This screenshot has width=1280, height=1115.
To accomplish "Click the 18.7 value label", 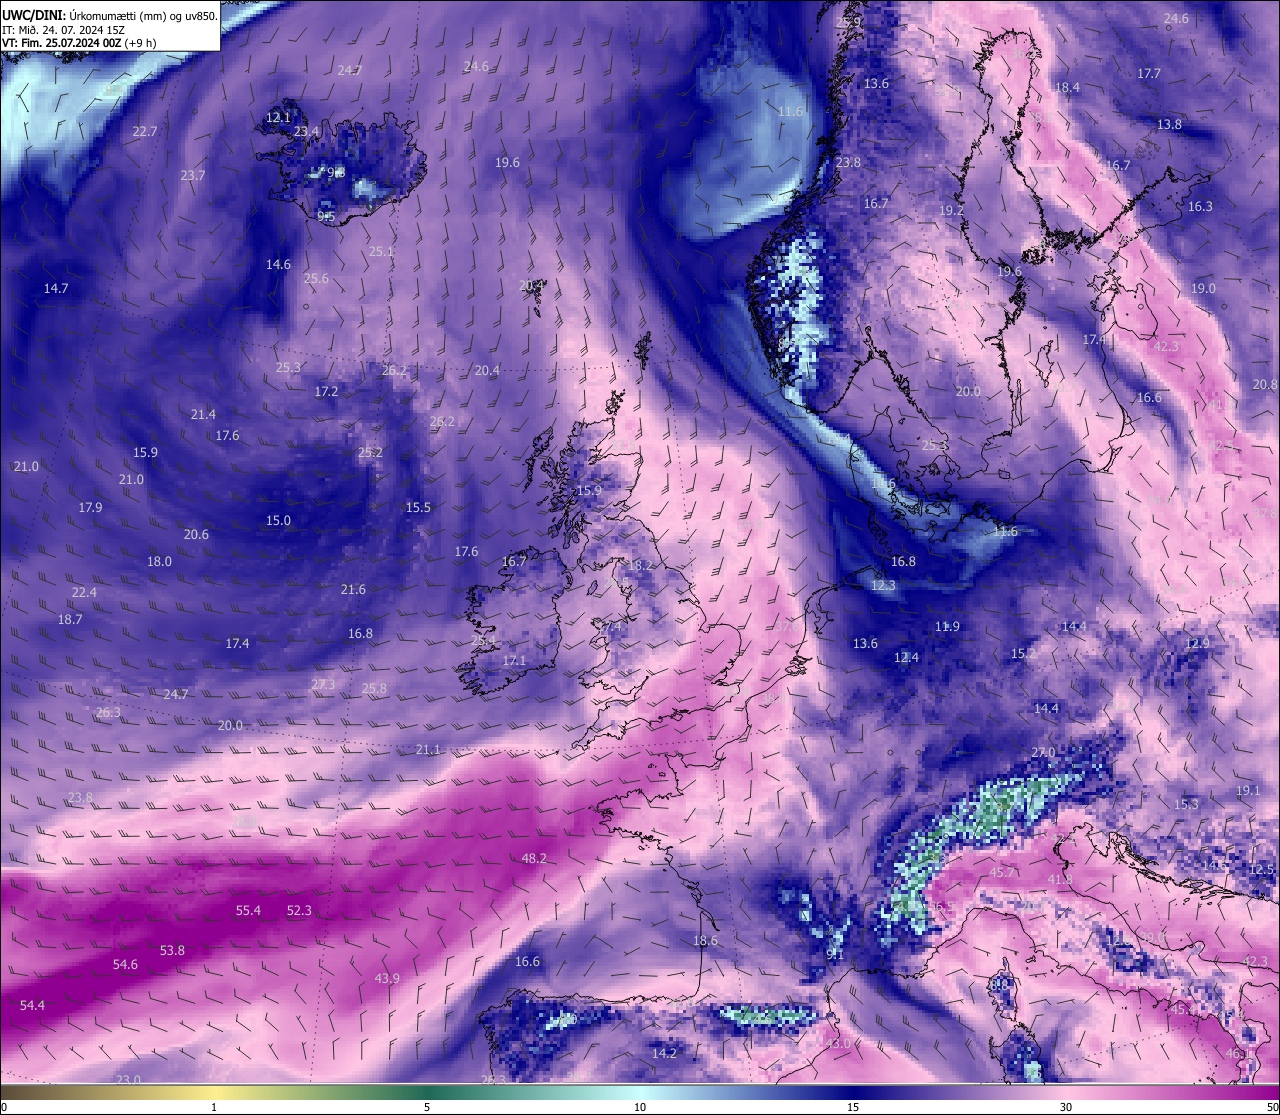I will point(70,619).
